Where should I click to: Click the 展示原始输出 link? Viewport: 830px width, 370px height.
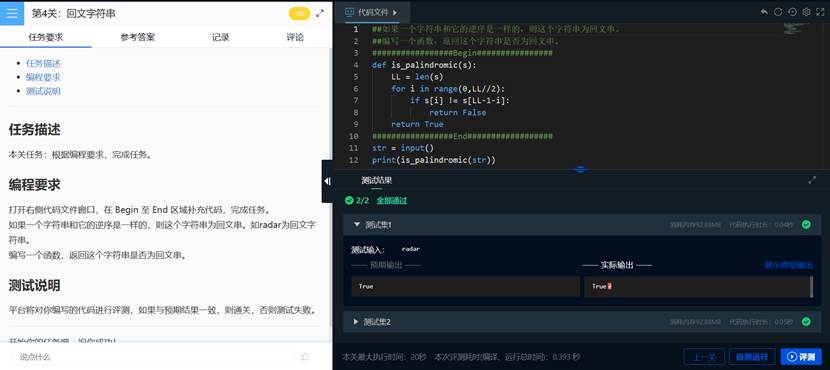tap(788, 265)
